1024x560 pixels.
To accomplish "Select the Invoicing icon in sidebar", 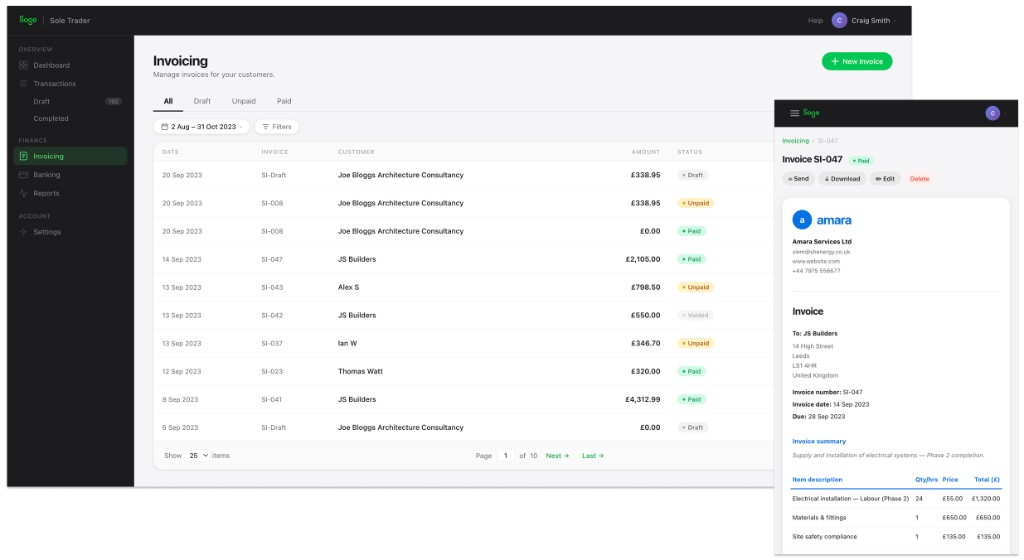I will [24, 156].
